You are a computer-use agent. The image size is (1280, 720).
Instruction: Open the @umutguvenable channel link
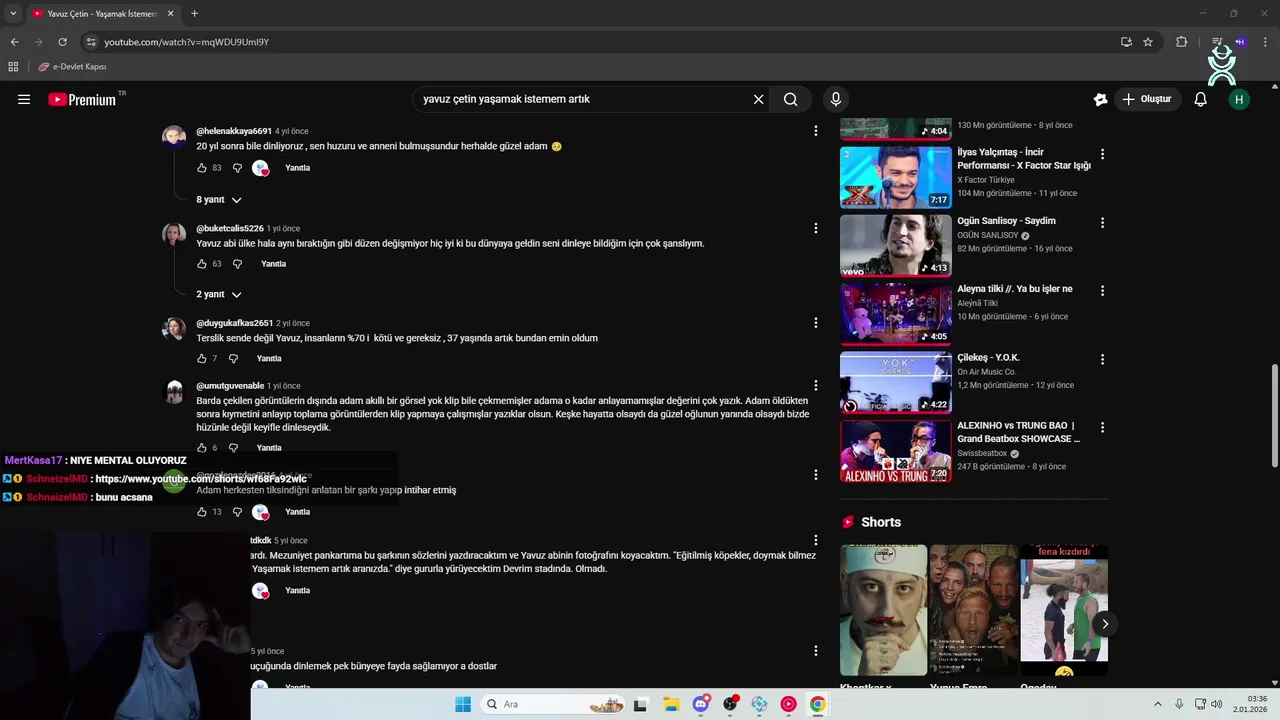[x=230, y=386]
